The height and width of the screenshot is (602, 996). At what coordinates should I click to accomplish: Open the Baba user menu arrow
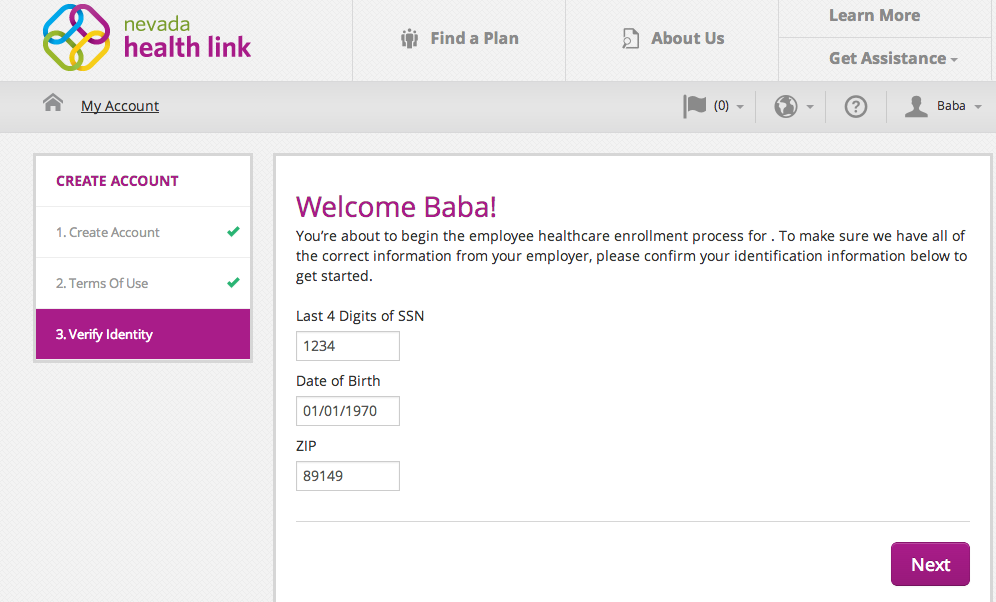(978, 107)
